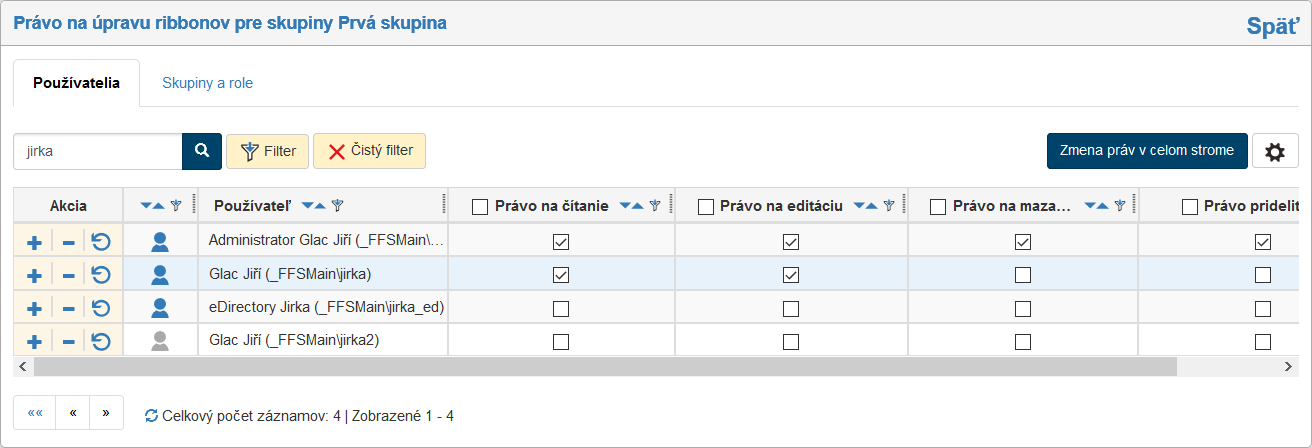1312x448 pixels.
Task: Open the gear settings button
Action: pos(1274,151)
